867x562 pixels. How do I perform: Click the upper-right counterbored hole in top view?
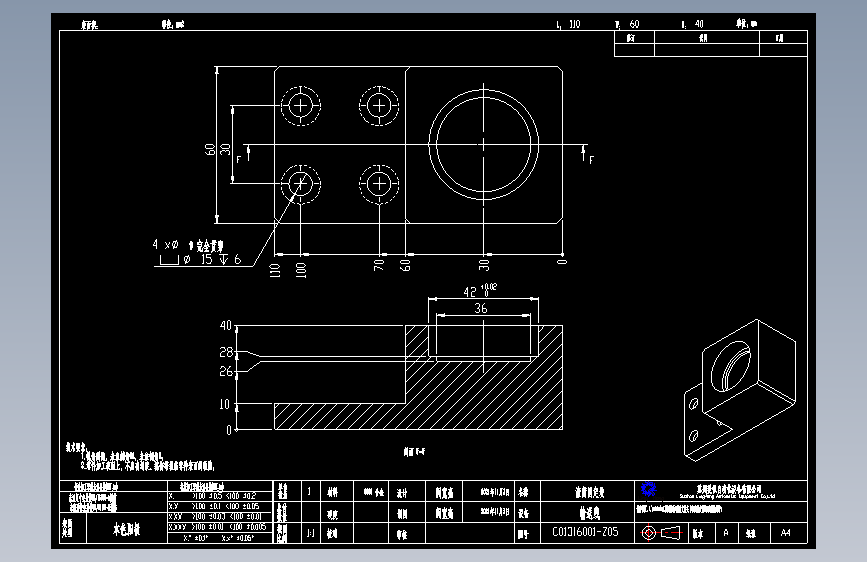pyautogui.click(x=379, y=105)
